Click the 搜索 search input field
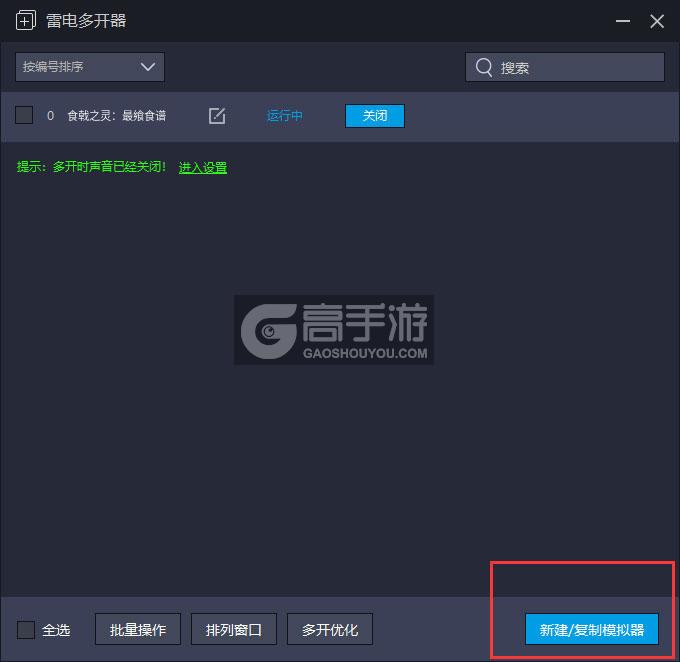This screenshot has width=680, height=662. coord(565,67)
